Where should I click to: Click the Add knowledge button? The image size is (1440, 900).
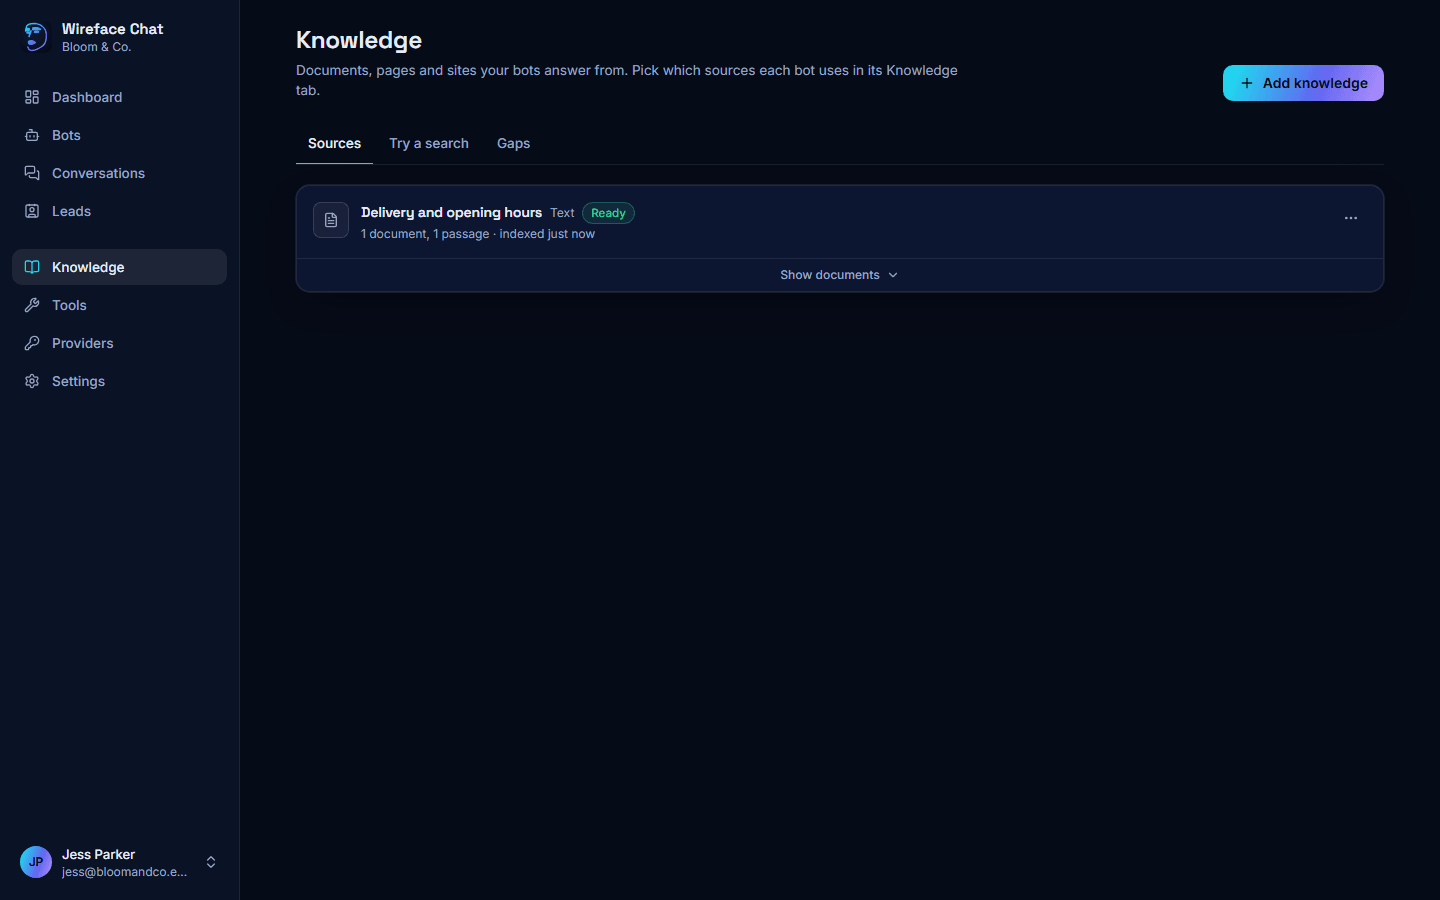click(x=1303, y=83)
